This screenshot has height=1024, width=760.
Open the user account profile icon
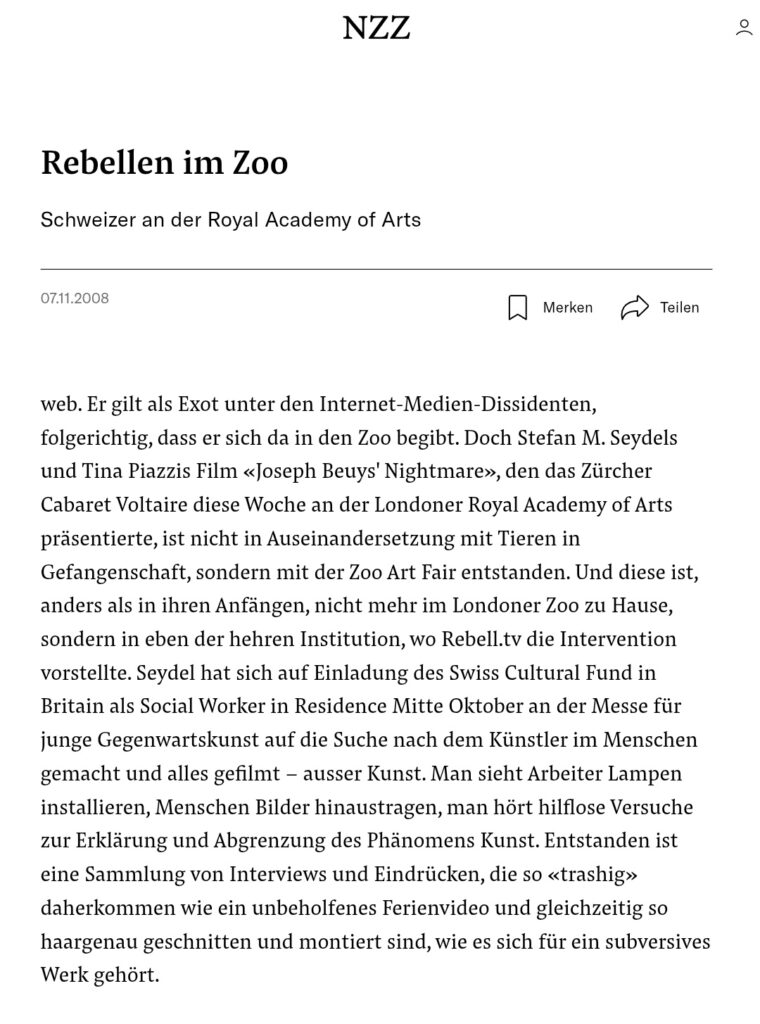click(743, 28)
